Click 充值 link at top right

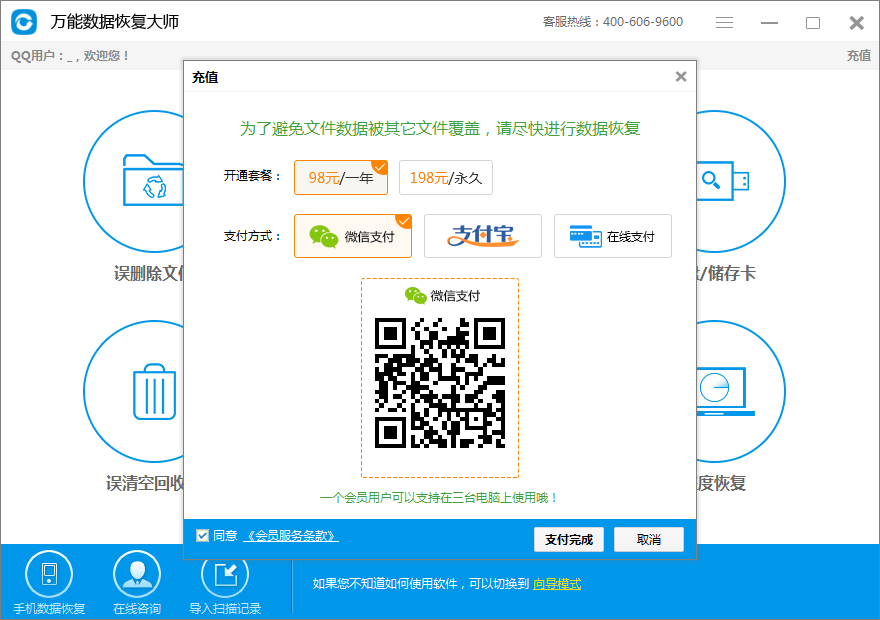(x=859, y=56)
